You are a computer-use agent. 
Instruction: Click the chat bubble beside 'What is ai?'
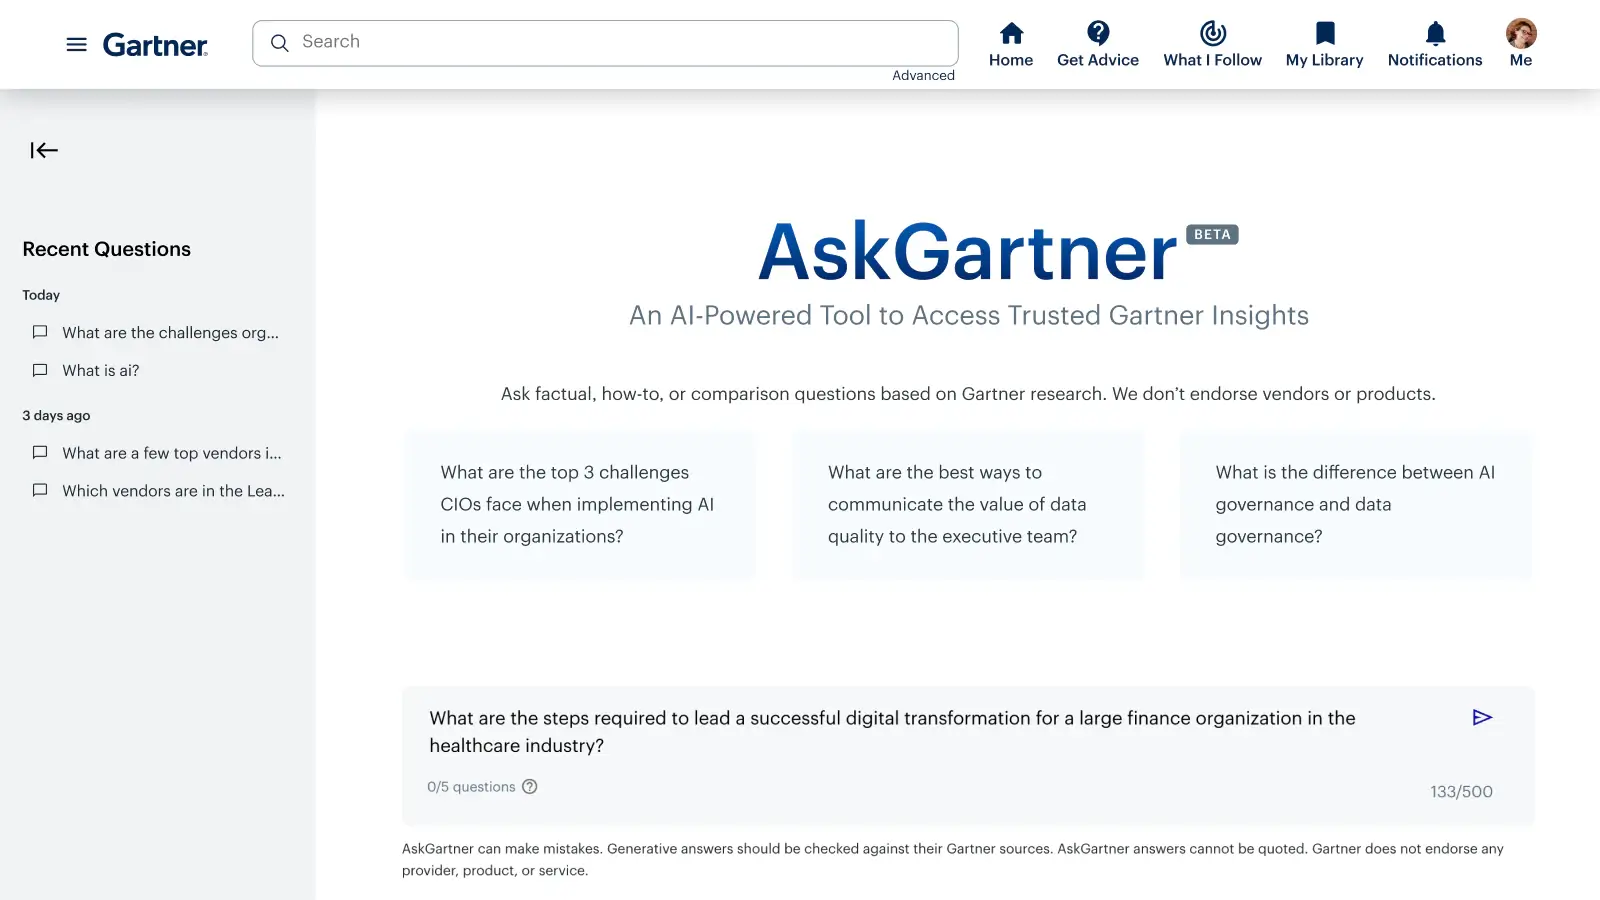39,370
